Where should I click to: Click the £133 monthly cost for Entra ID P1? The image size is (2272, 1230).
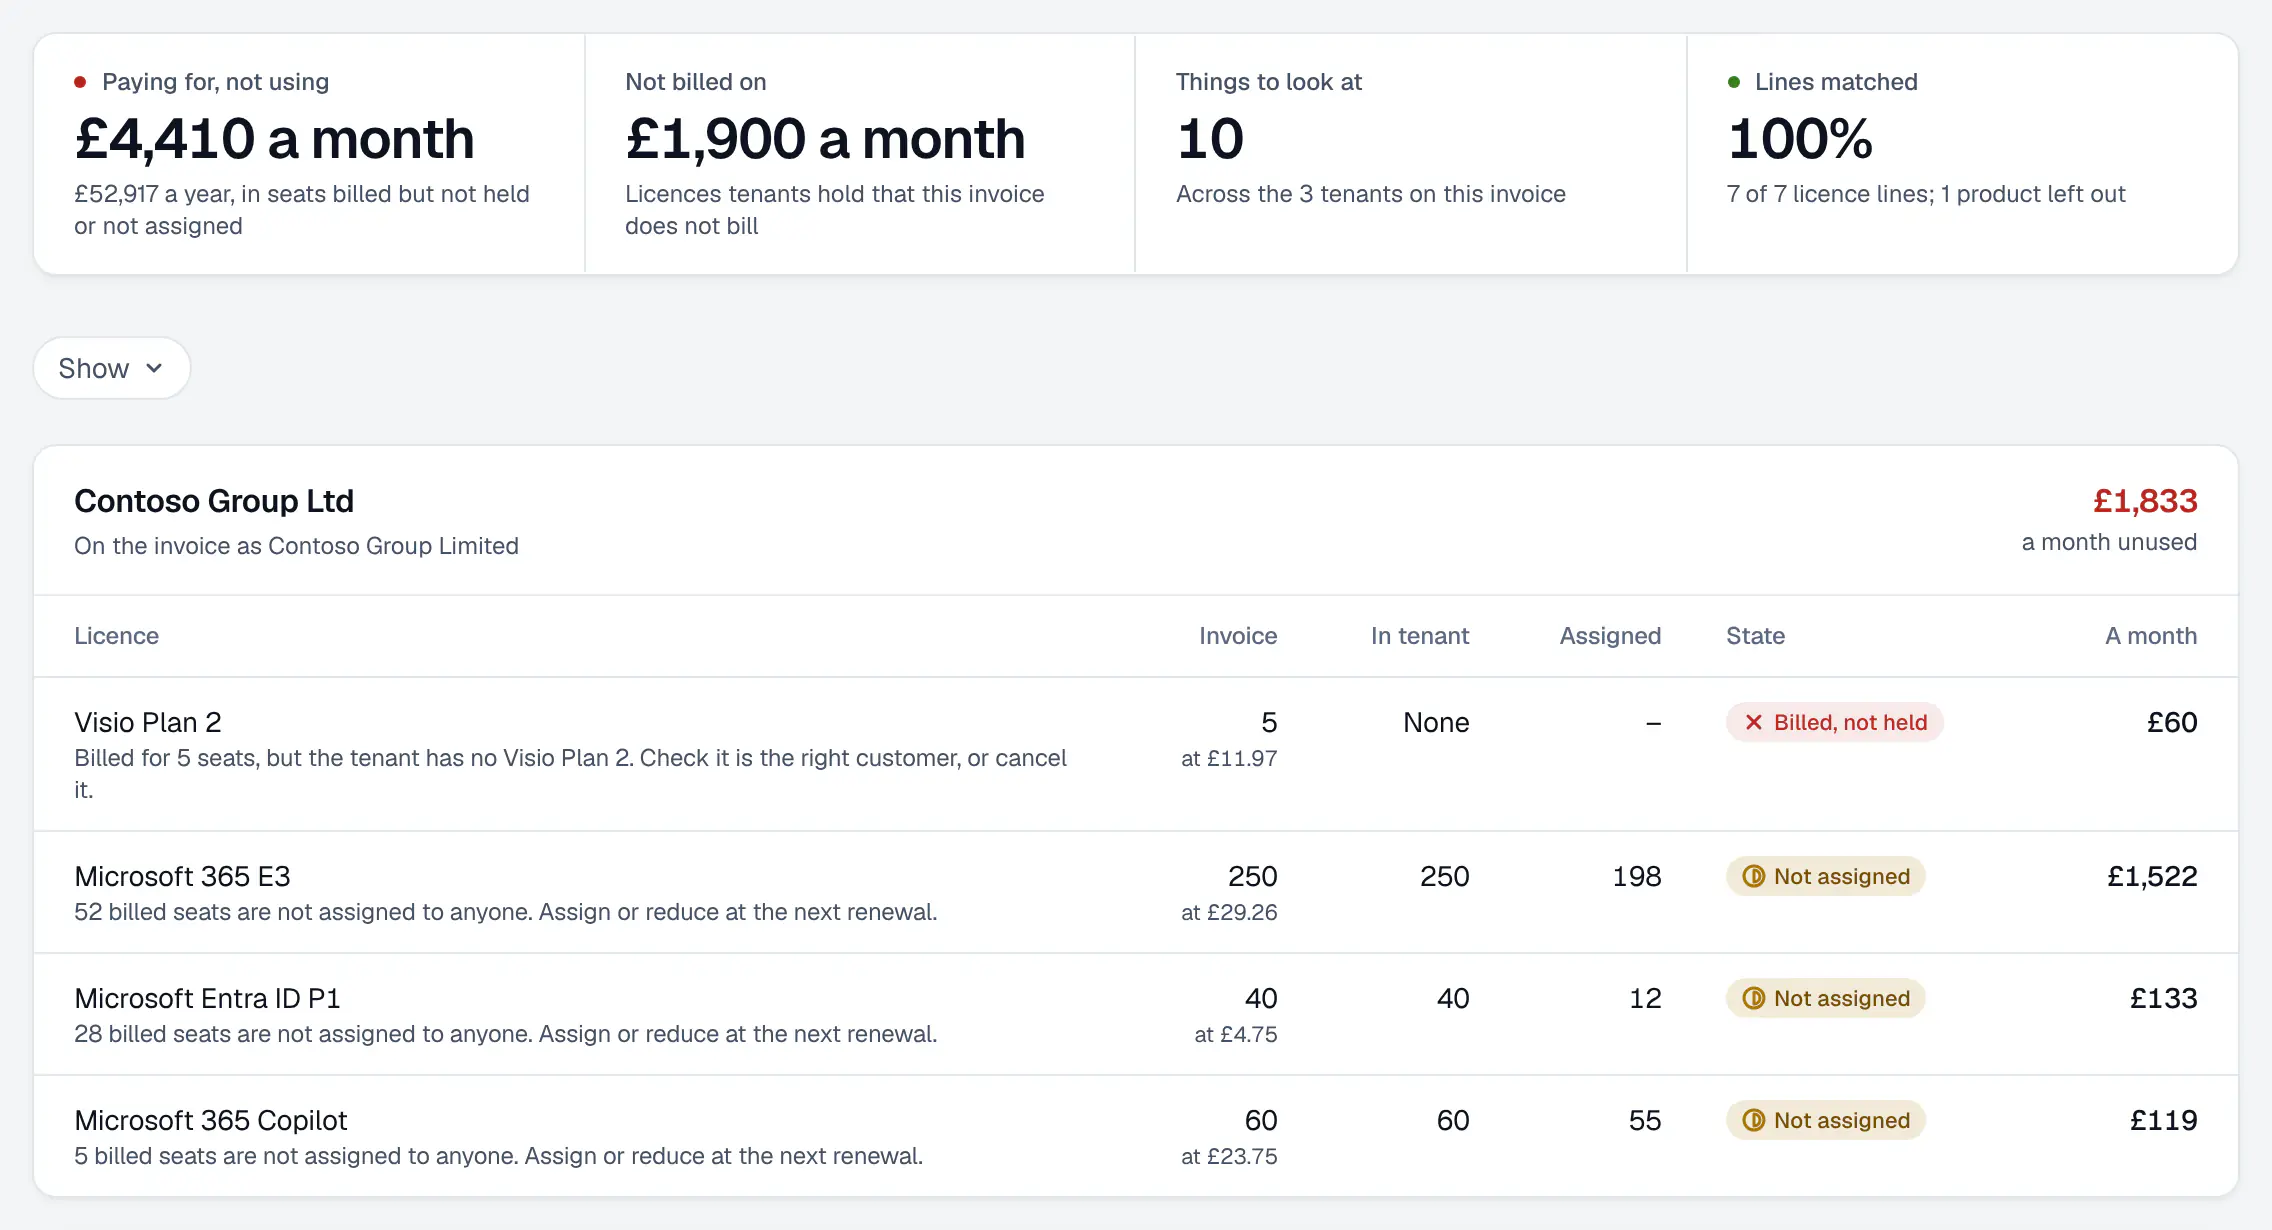[x=2163, y=998]
